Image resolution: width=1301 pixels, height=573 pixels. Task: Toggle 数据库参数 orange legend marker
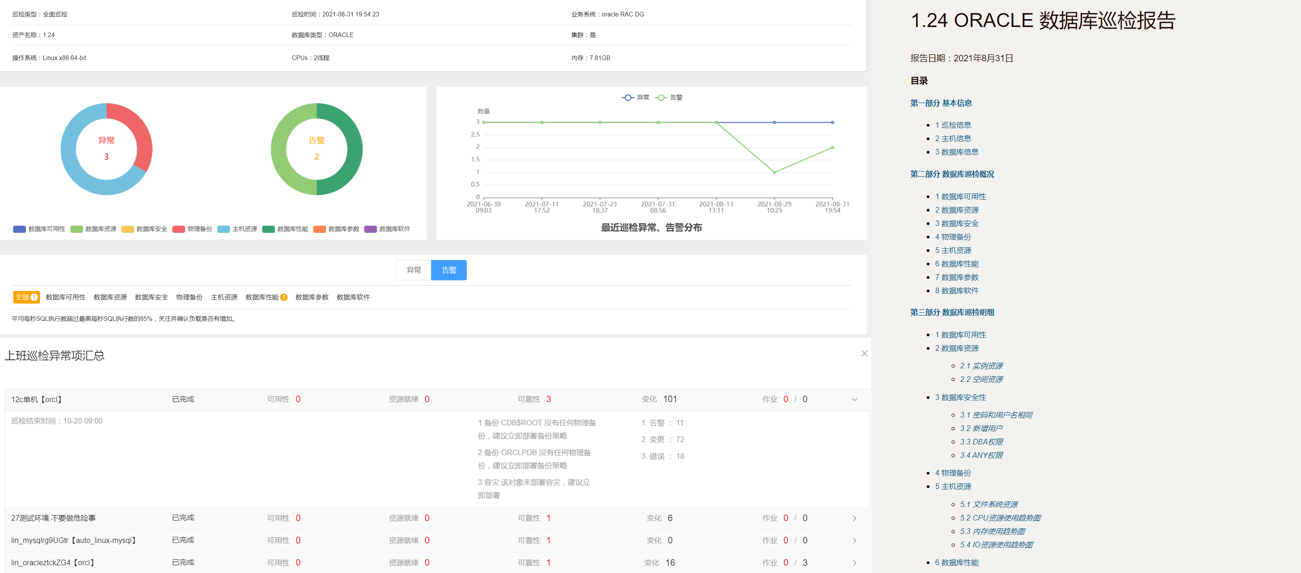tap(320, 229)
